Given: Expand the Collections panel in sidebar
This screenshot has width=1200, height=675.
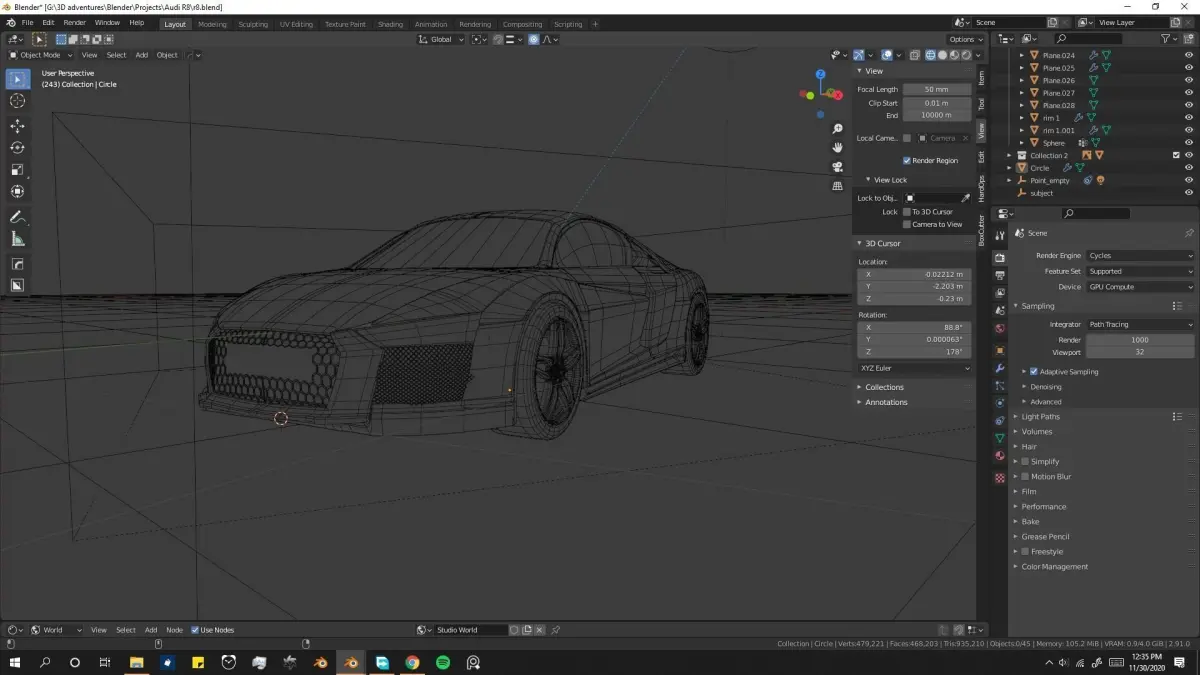Looking at the screenshot, I should tap(884, 387).
